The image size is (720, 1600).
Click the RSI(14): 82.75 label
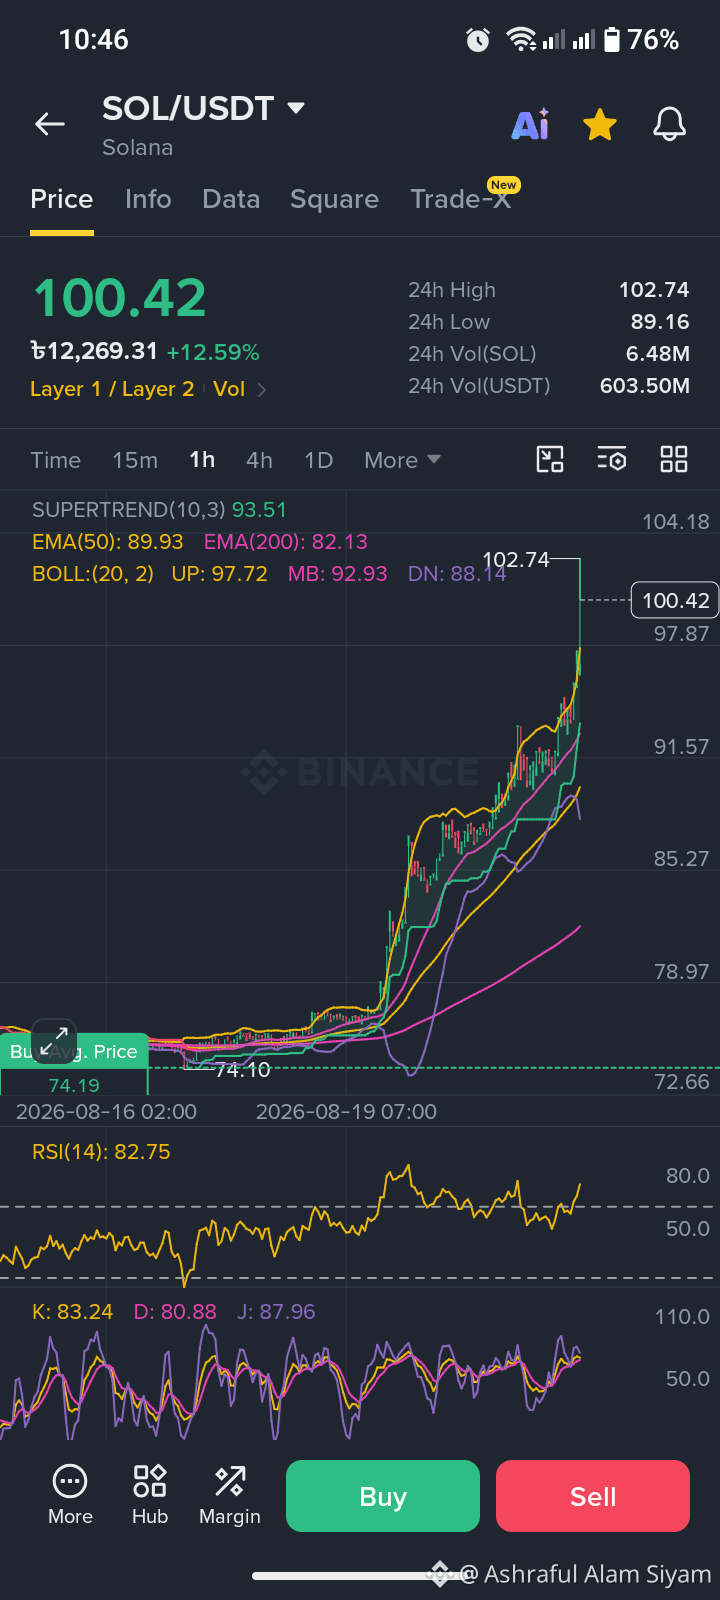pyautogui.click(x=101, y=1152)
